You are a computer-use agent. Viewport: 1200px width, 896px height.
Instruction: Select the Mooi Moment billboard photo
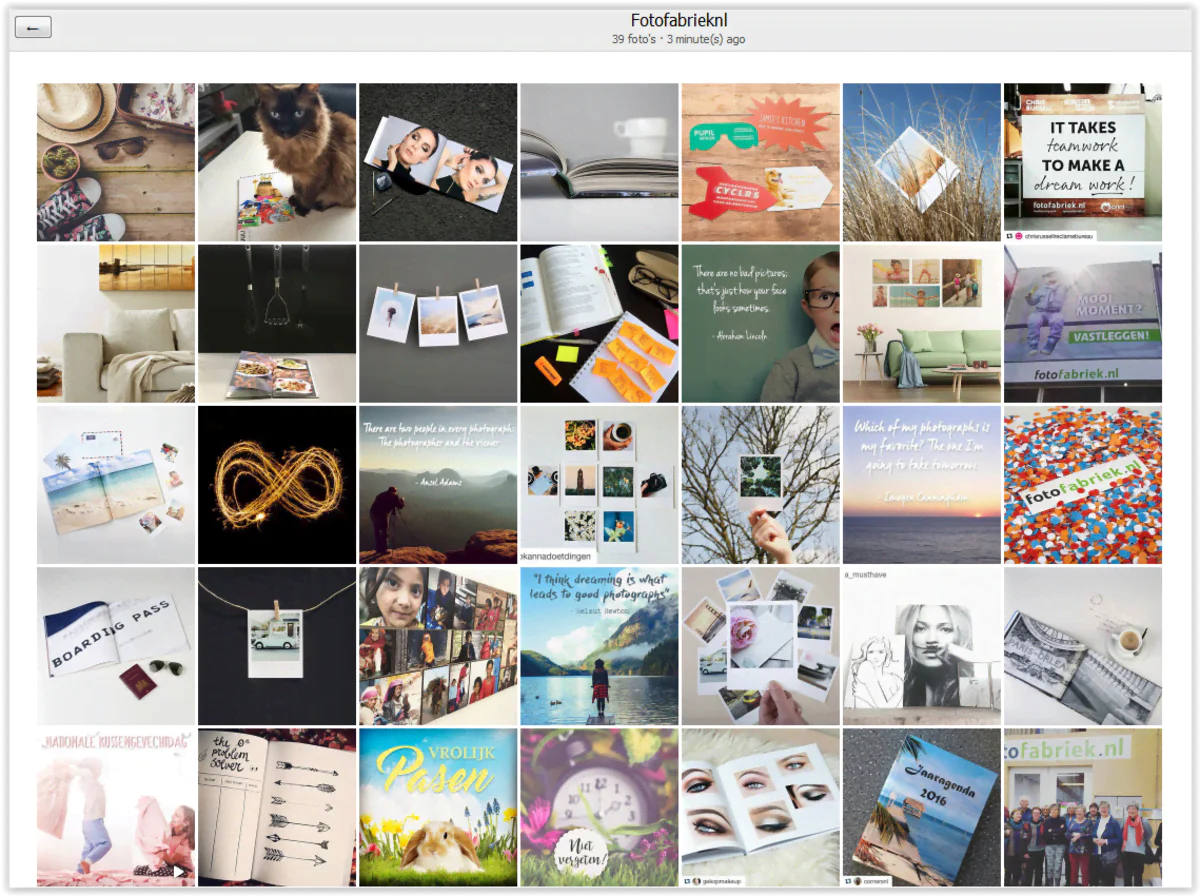(1083, 324)
